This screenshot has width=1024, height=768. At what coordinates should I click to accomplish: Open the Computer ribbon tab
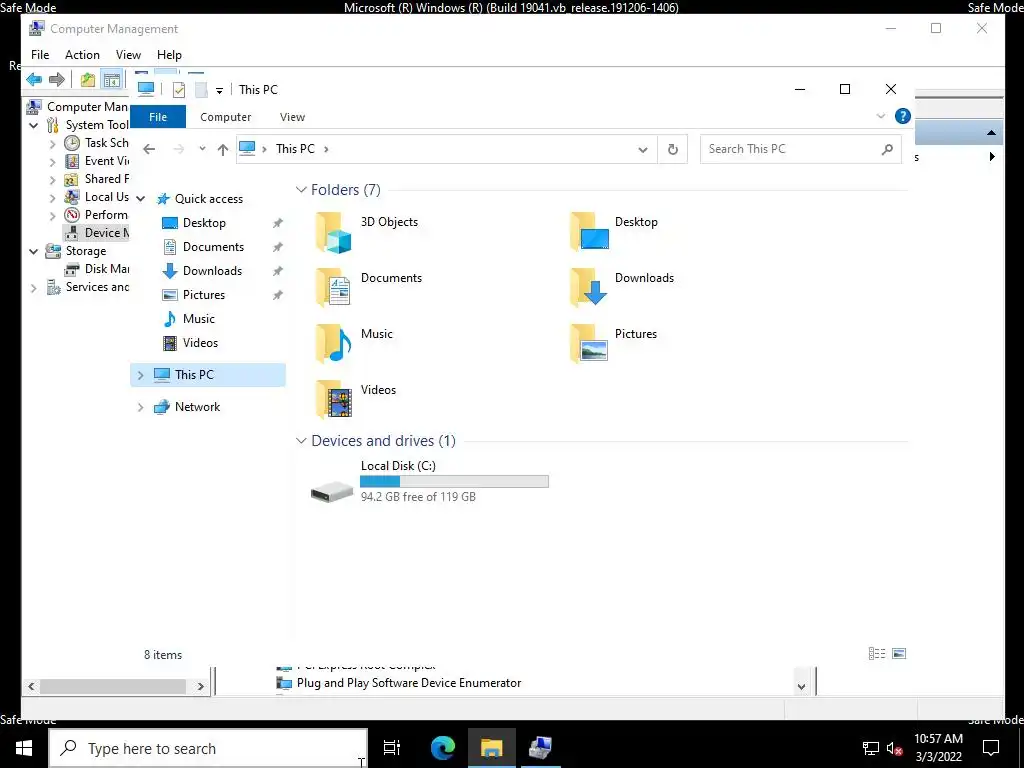coord(225,117)
